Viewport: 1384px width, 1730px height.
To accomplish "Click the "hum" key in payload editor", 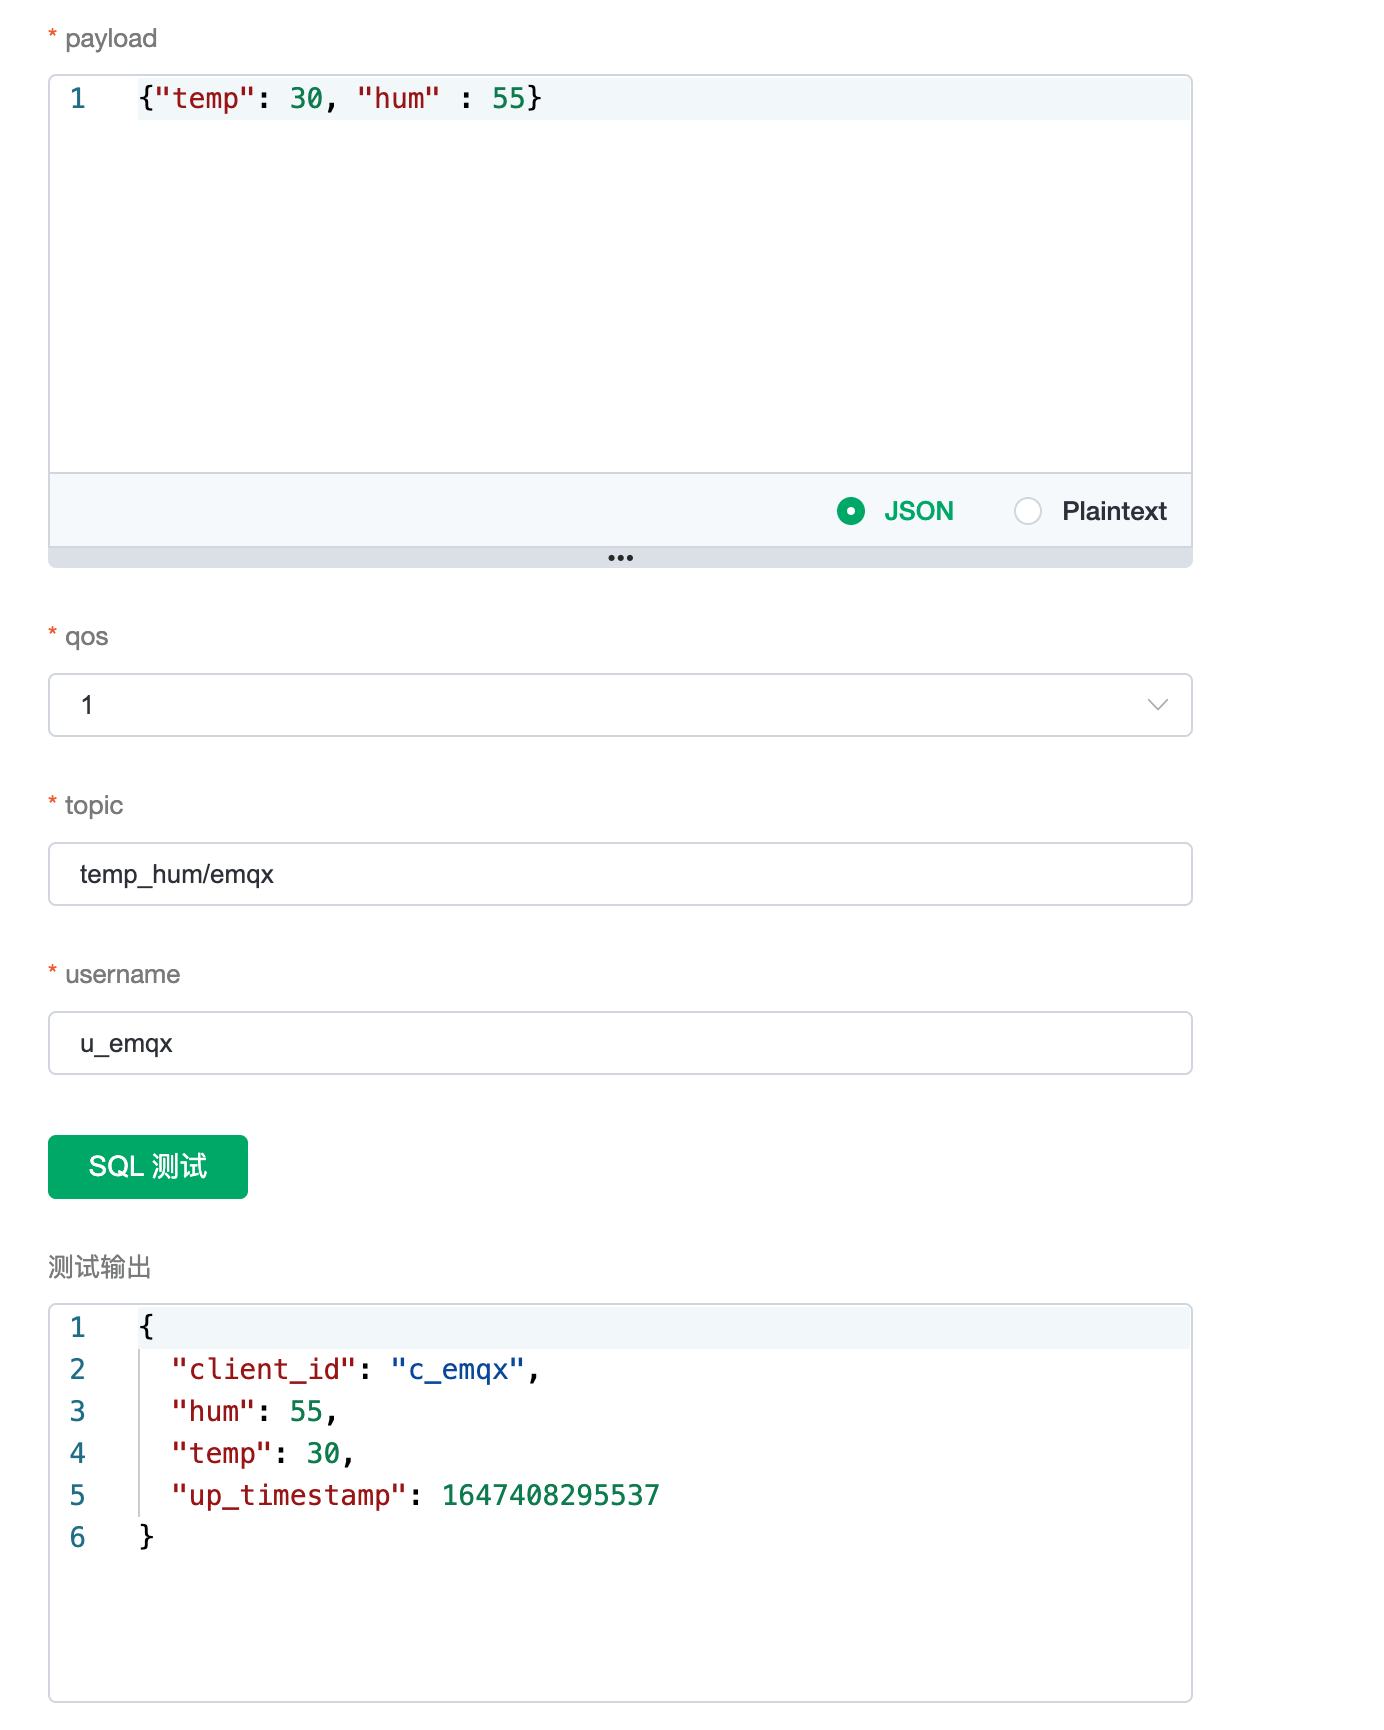I will [x=398, y=98].
